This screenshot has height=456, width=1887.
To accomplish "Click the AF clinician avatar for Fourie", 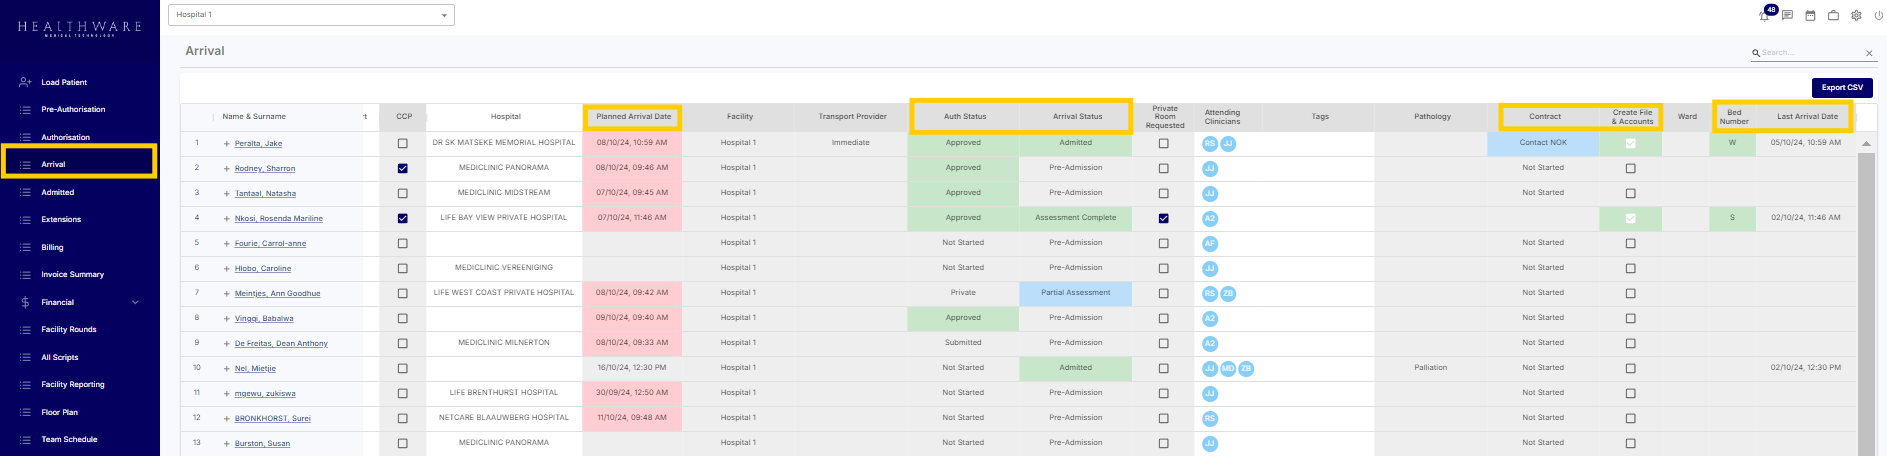I will [x=1210, y=243].
